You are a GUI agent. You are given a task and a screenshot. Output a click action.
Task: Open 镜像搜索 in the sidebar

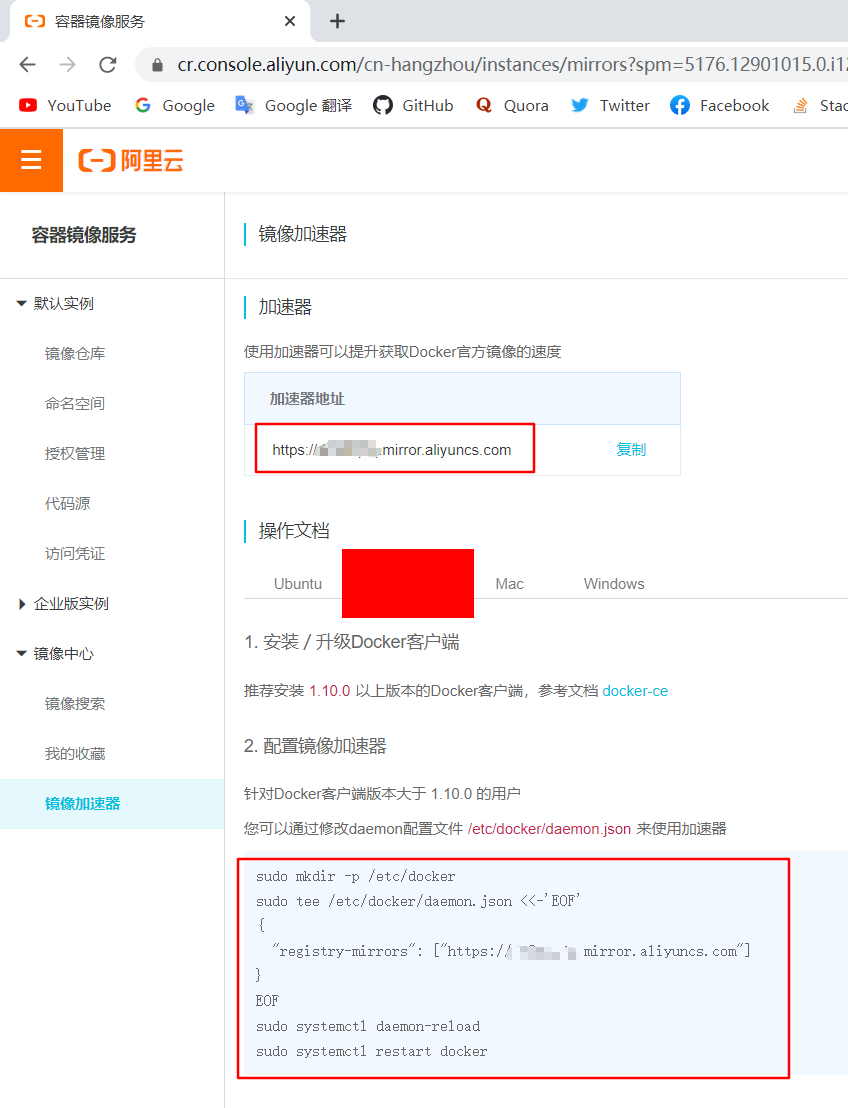pos(75,704)
